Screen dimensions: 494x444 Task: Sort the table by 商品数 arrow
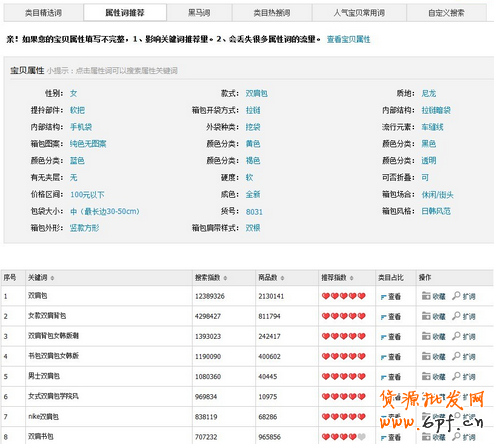282,278
